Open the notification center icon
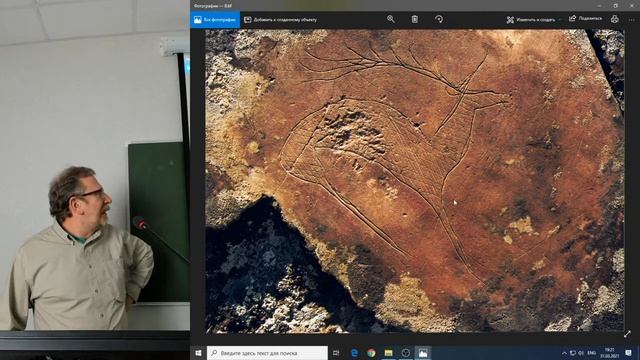Viewport: 640px width, 360px height. [629, 353]
